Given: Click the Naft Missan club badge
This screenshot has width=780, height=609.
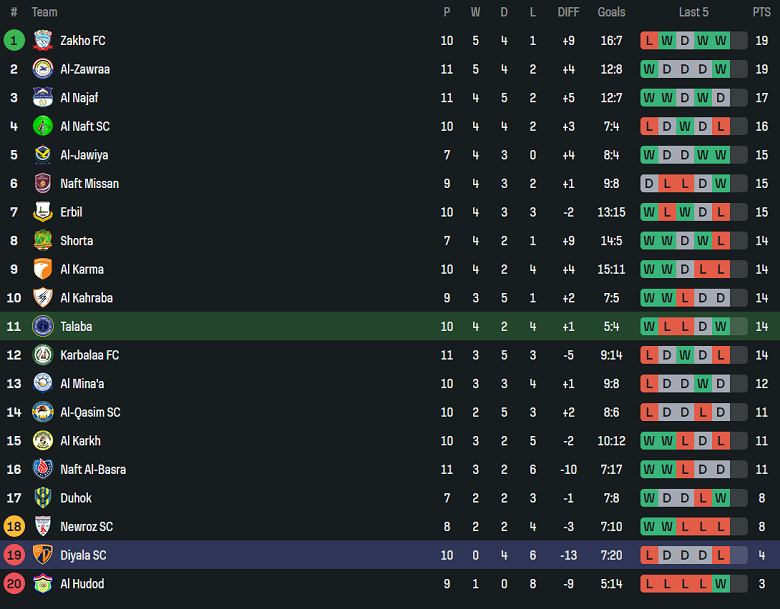Looking at the screenshot, I should tap(42, 183).
